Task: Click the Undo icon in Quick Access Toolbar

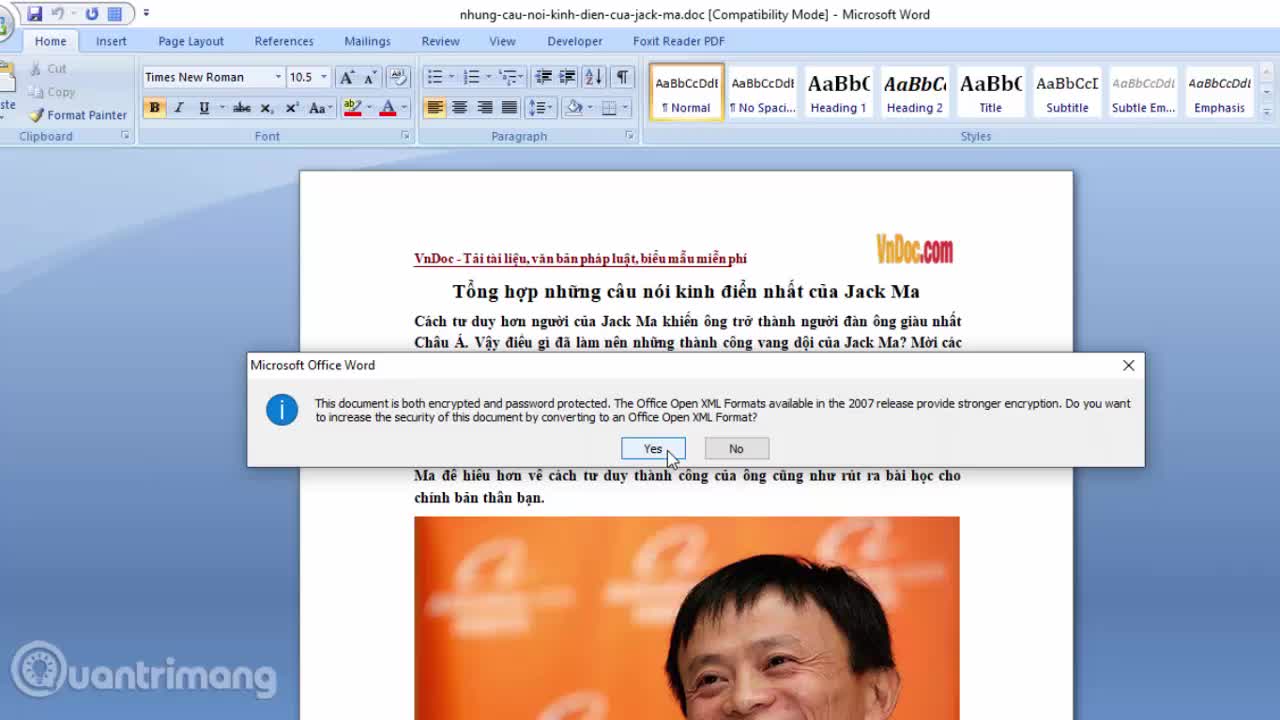Action: click(58, 14)
